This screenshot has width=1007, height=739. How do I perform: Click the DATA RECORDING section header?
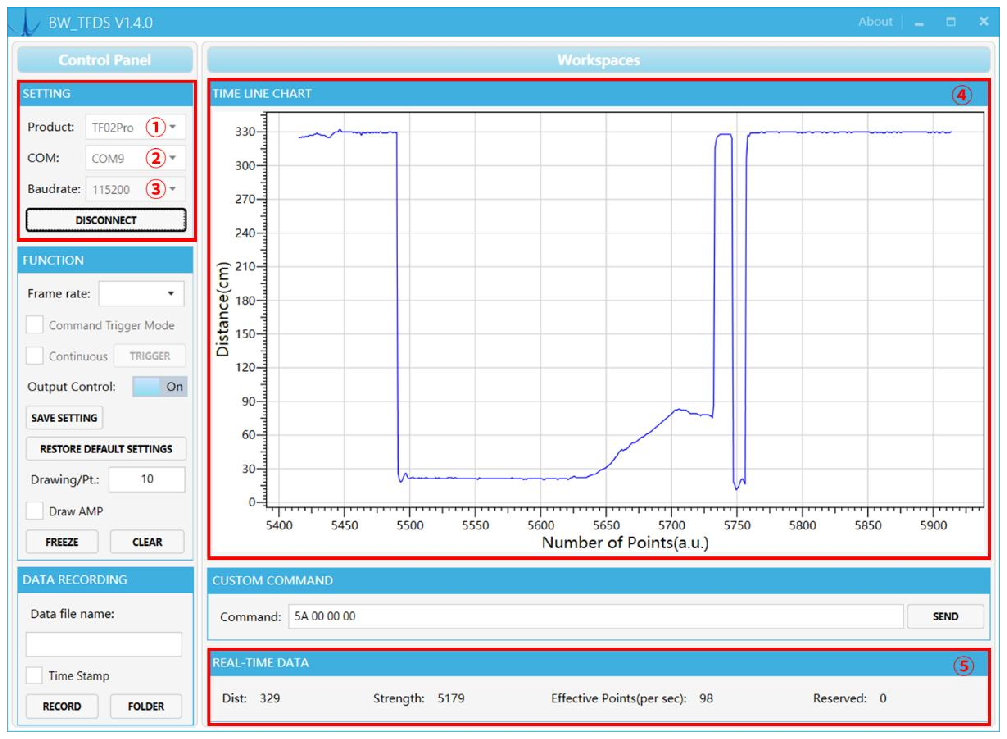106,580
